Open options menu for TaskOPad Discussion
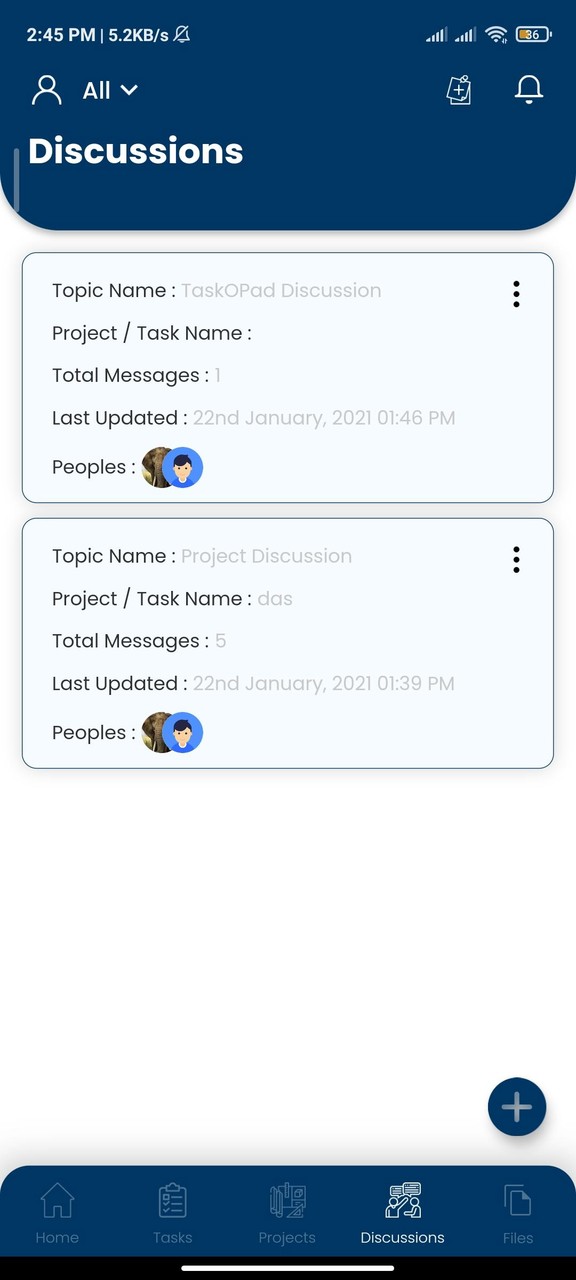This screenshot has width=576, height=1280. point(516,294)
